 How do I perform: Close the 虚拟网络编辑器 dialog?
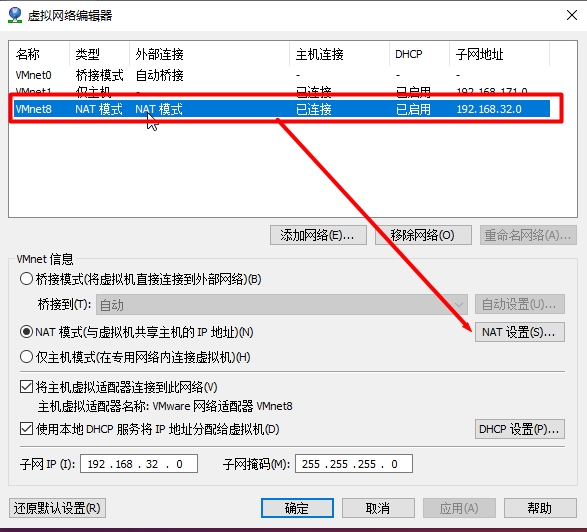572,15
